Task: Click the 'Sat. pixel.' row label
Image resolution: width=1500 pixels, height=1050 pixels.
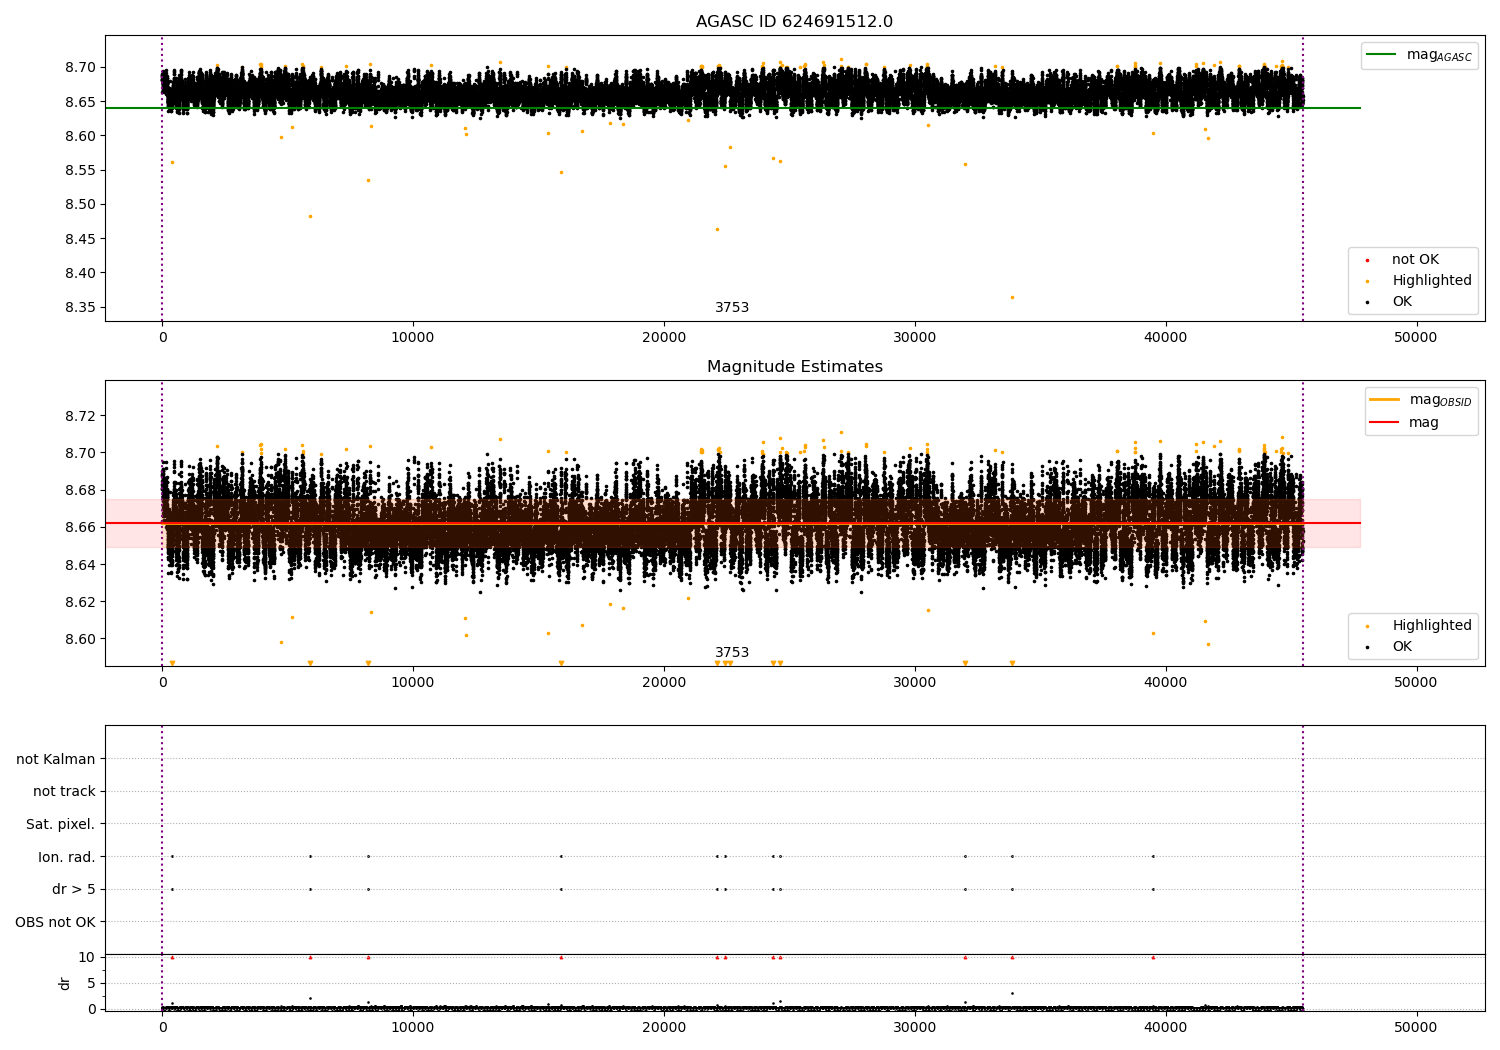Action: click(60, 824)
